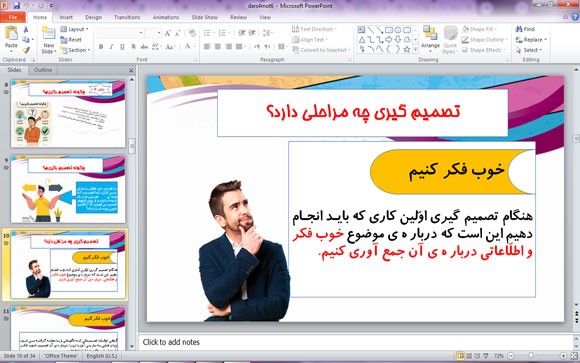
Task: Choose the 5-Point Star shape
Action: pyautogui.click(x=407, y=49)
